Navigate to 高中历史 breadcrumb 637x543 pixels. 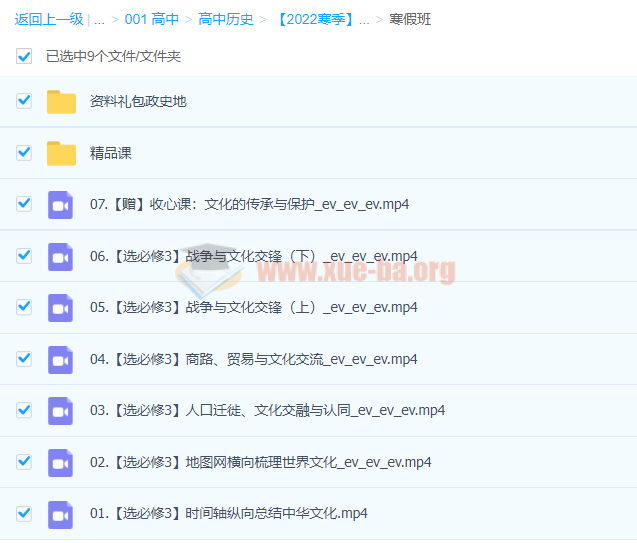click(226, 19)
